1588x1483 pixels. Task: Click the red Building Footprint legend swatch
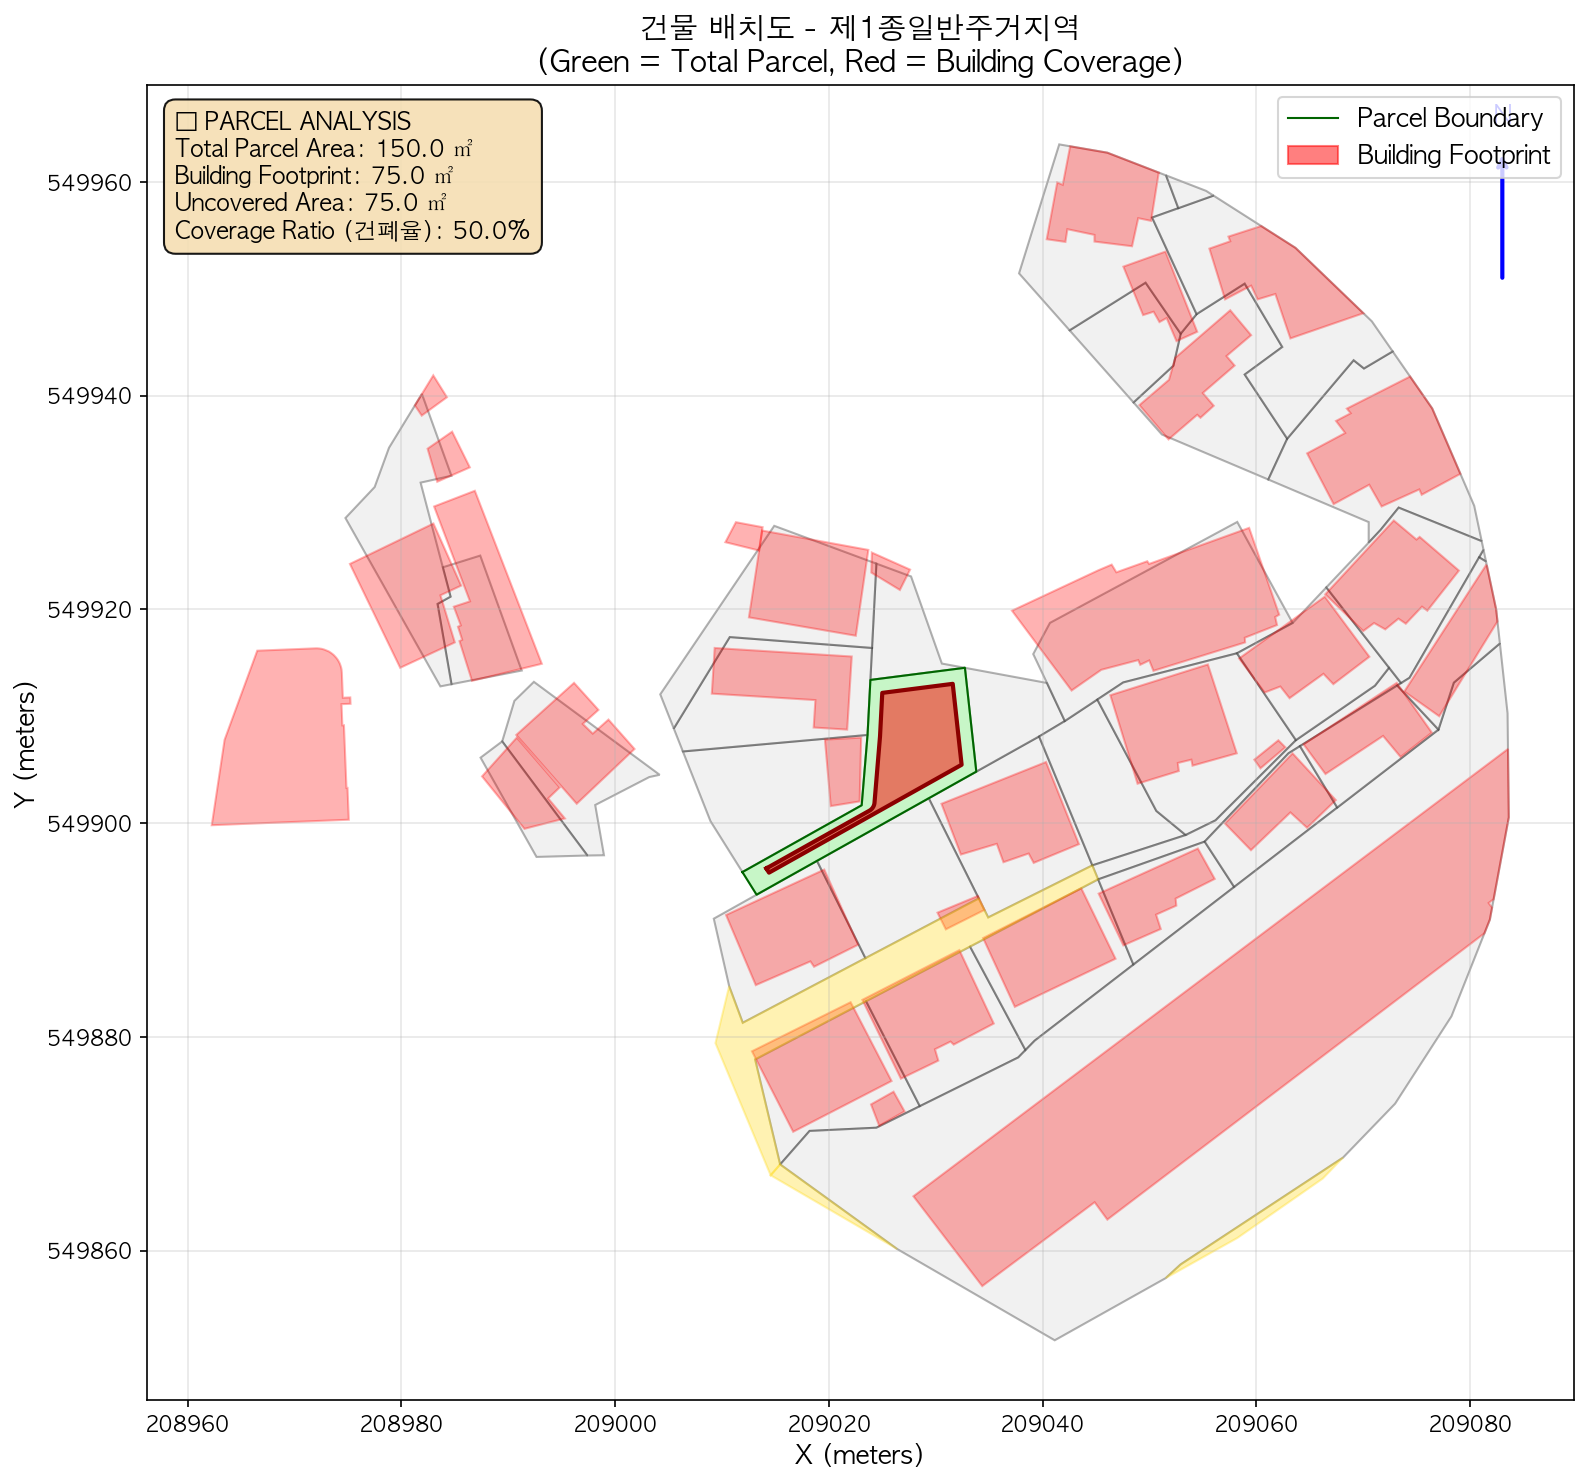[x=1312, y=155]
